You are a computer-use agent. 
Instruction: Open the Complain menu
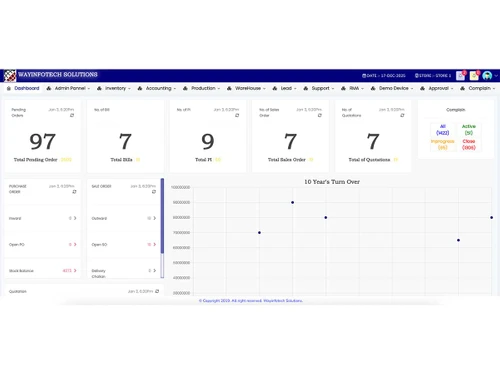point(482,88)
